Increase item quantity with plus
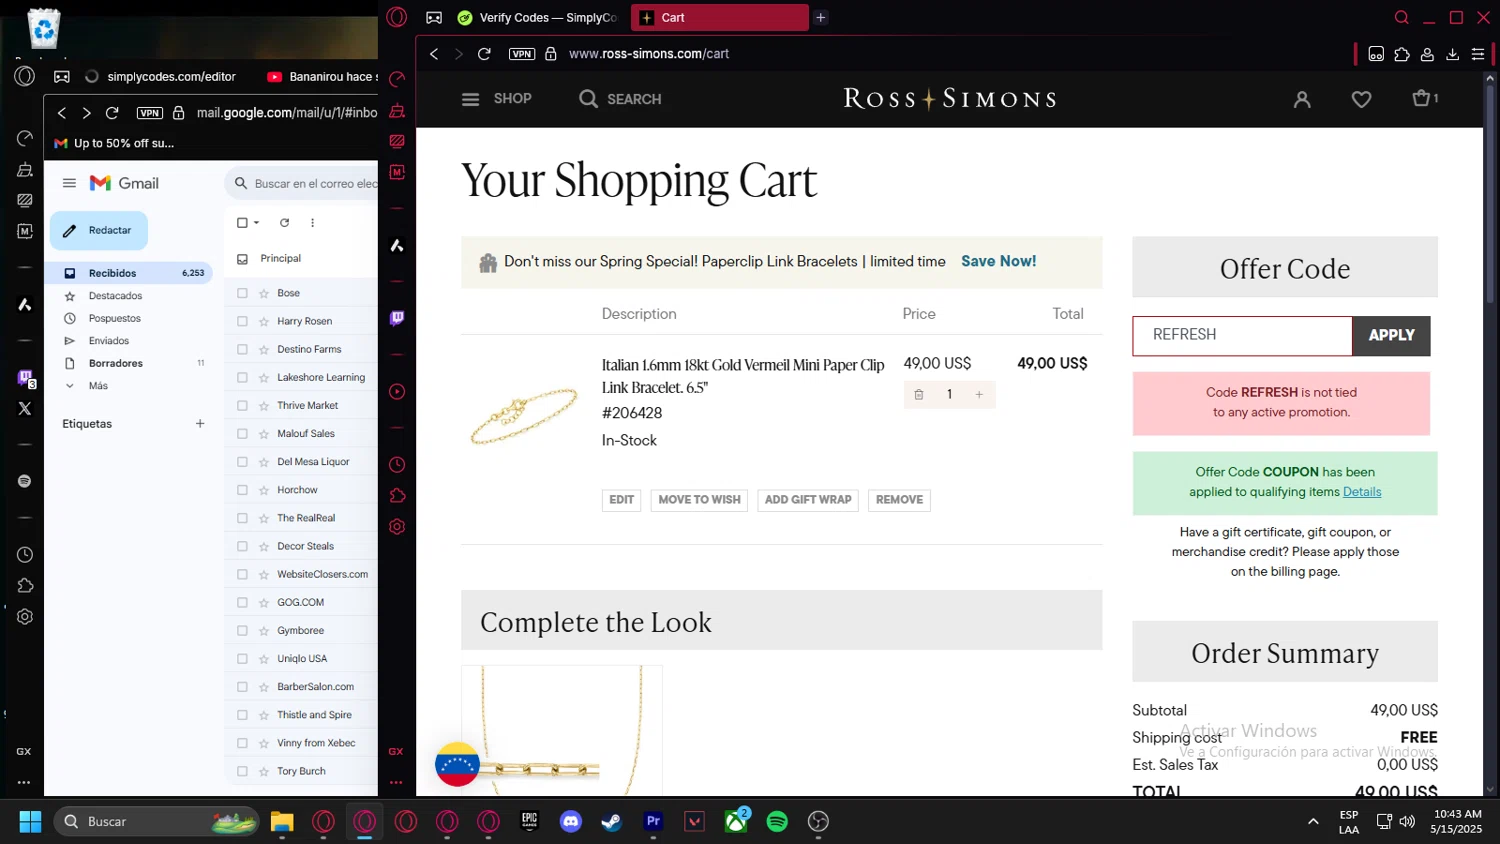Viewport: 1500px width, 844px height. (979, 395)
